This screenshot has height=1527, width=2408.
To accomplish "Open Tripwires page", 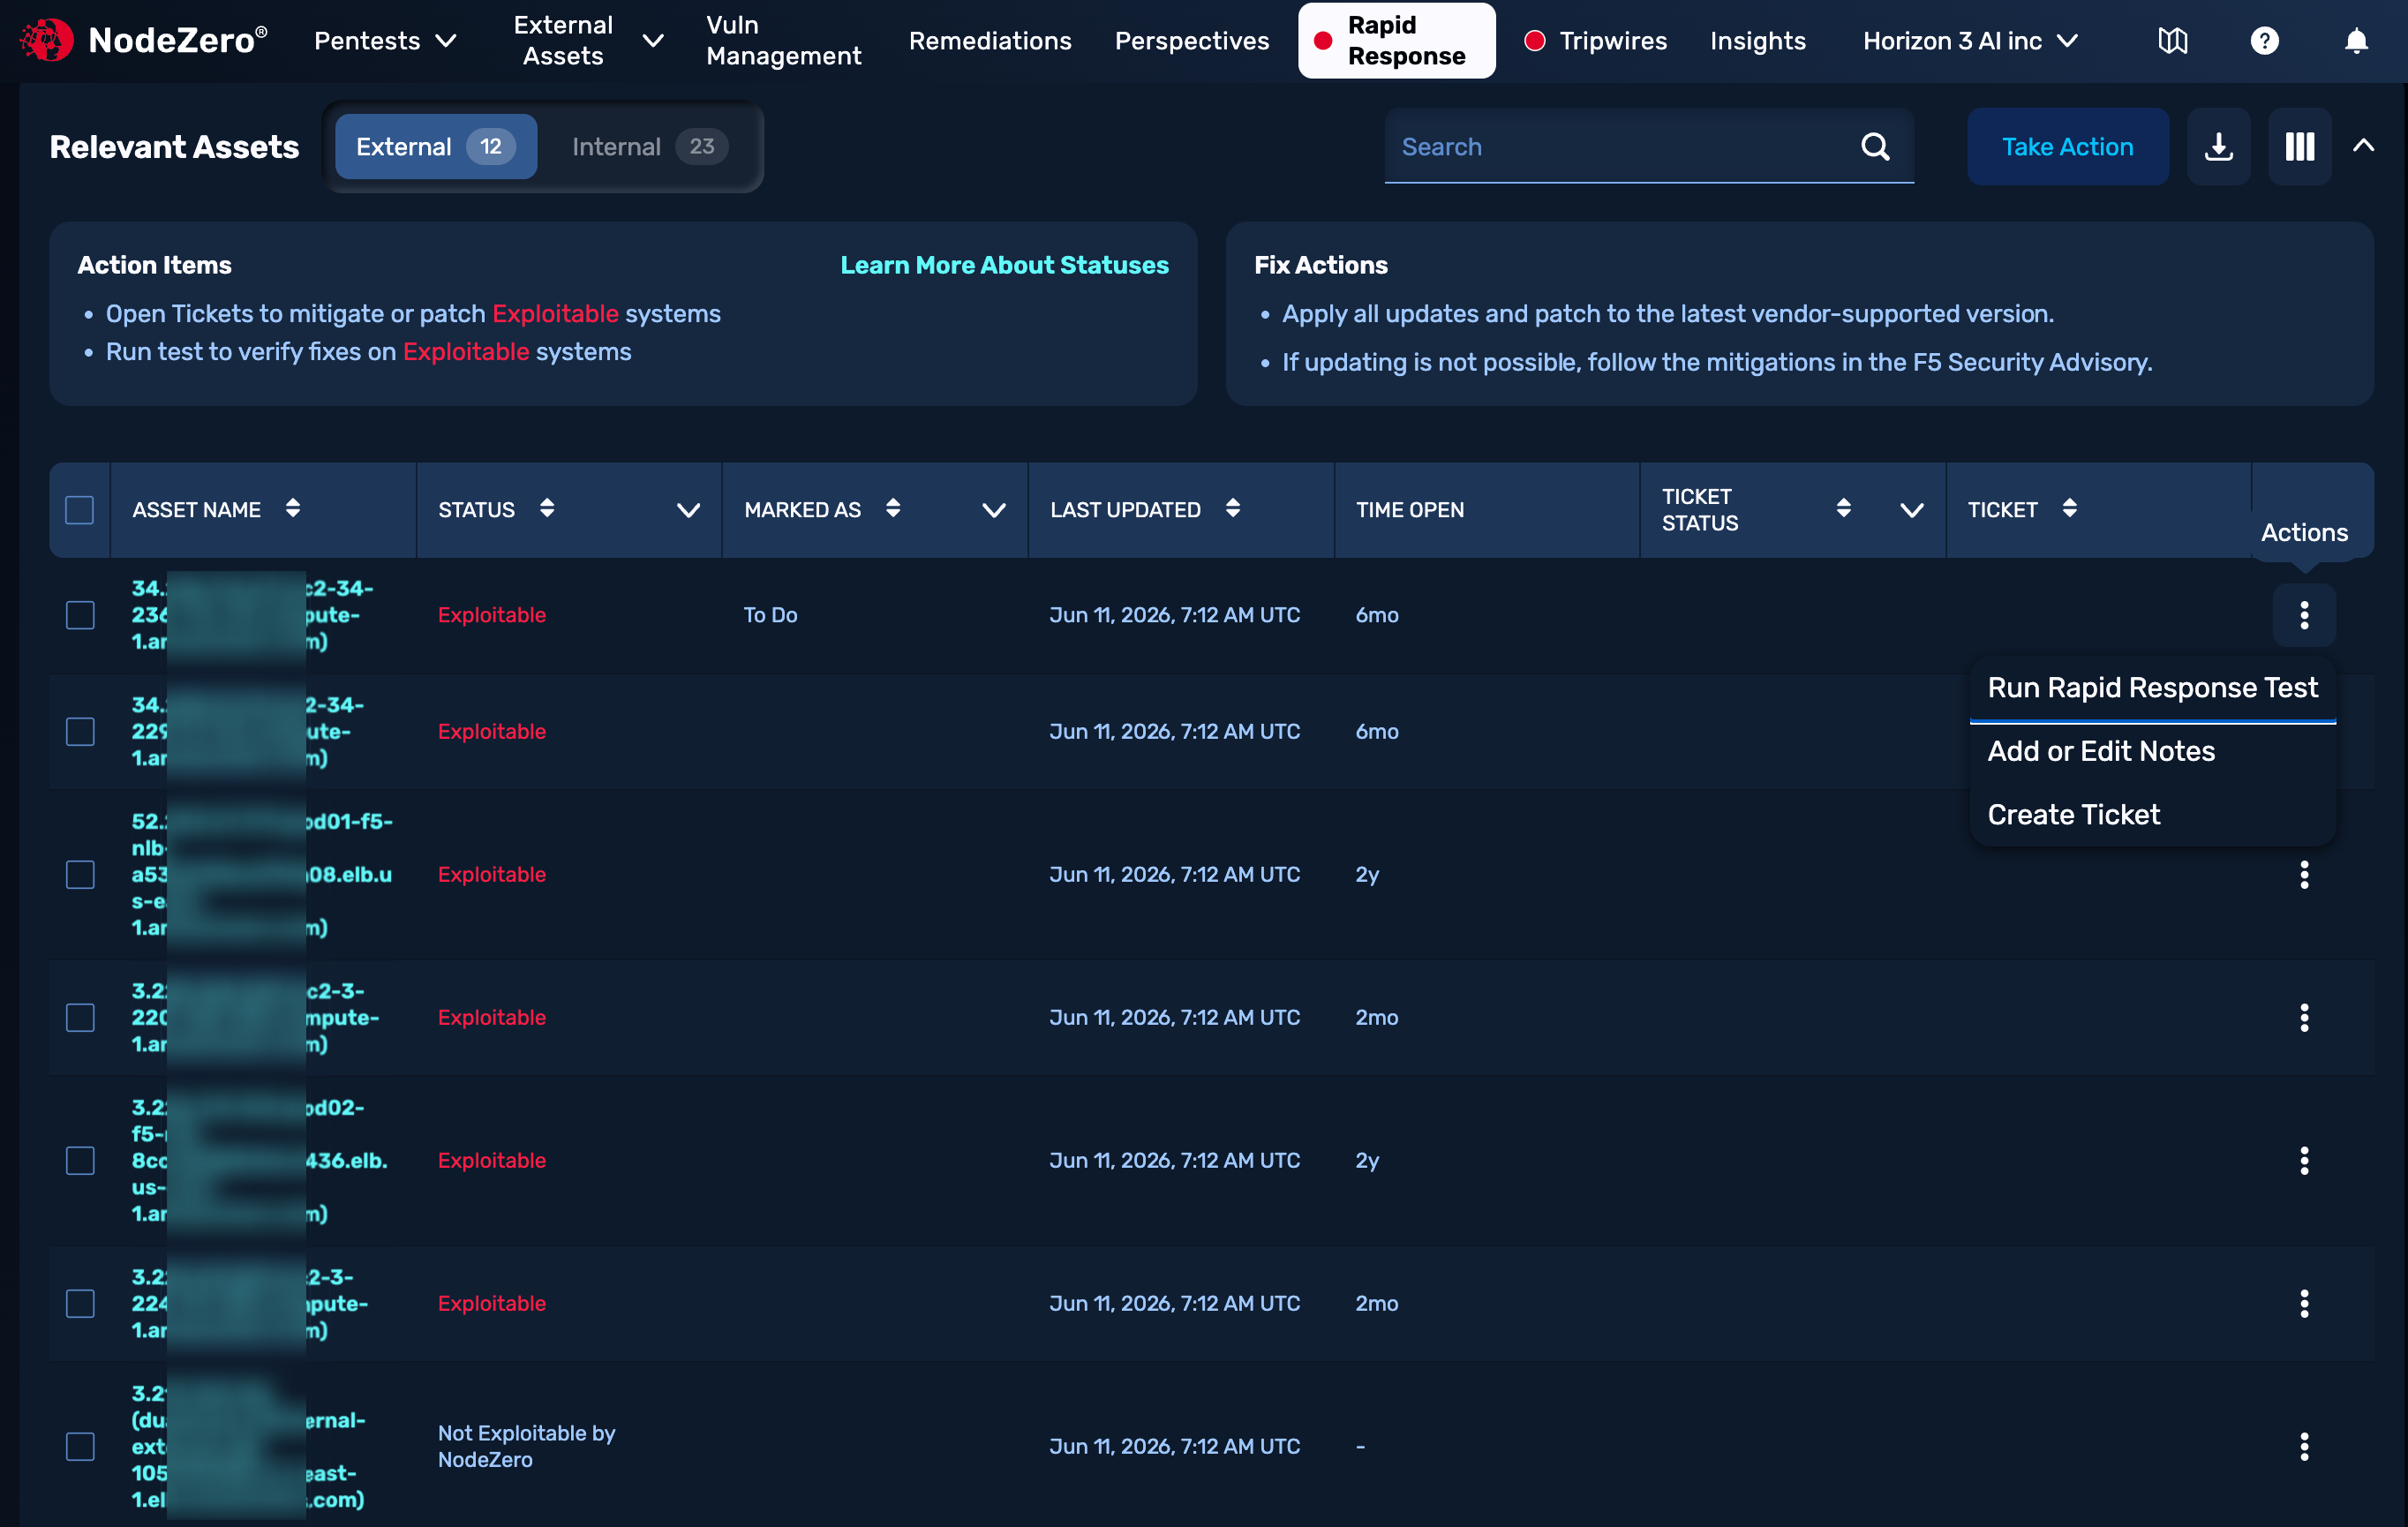I will pyautogui.click(x=1595, y=41).
